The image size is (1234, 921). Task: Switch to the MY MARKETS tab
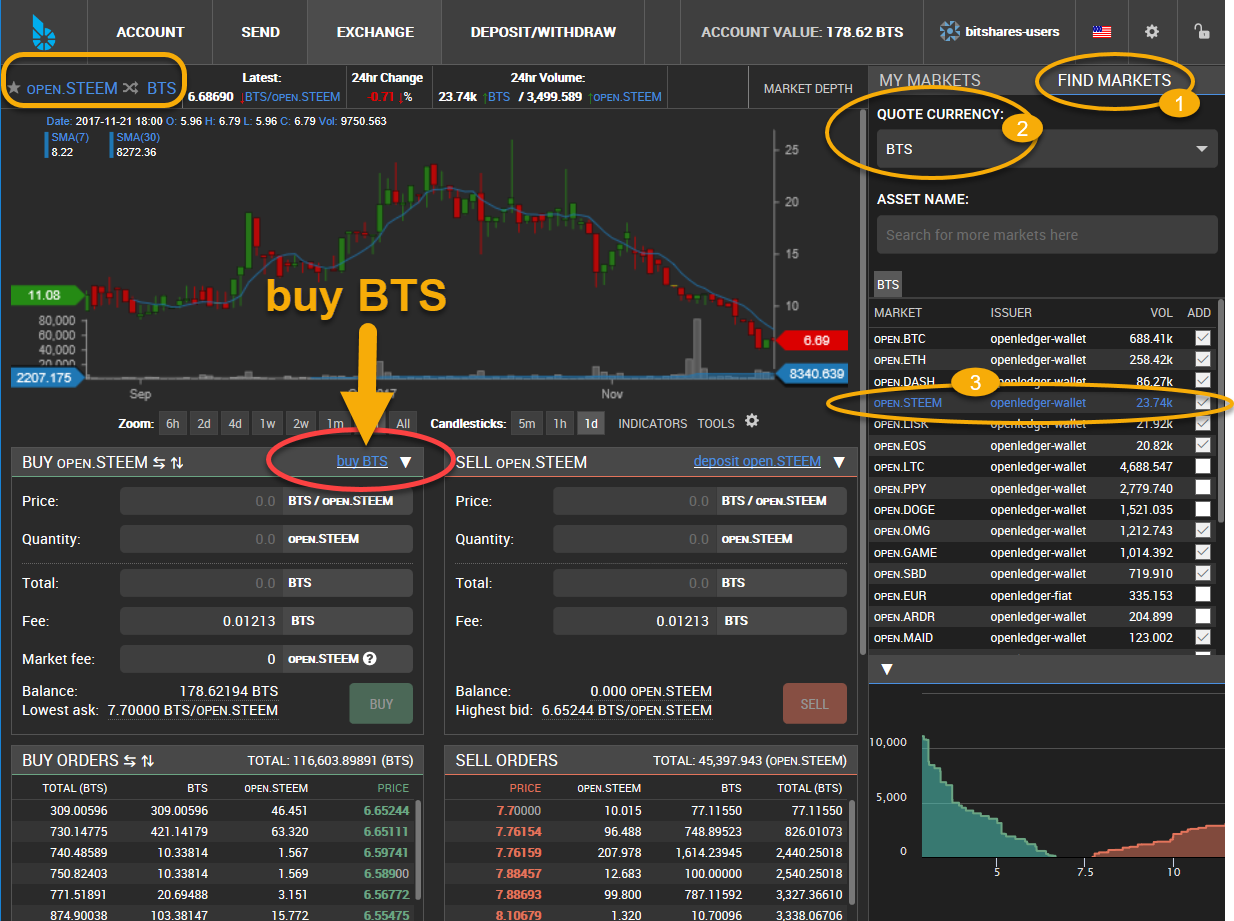(x=929, y=80)
